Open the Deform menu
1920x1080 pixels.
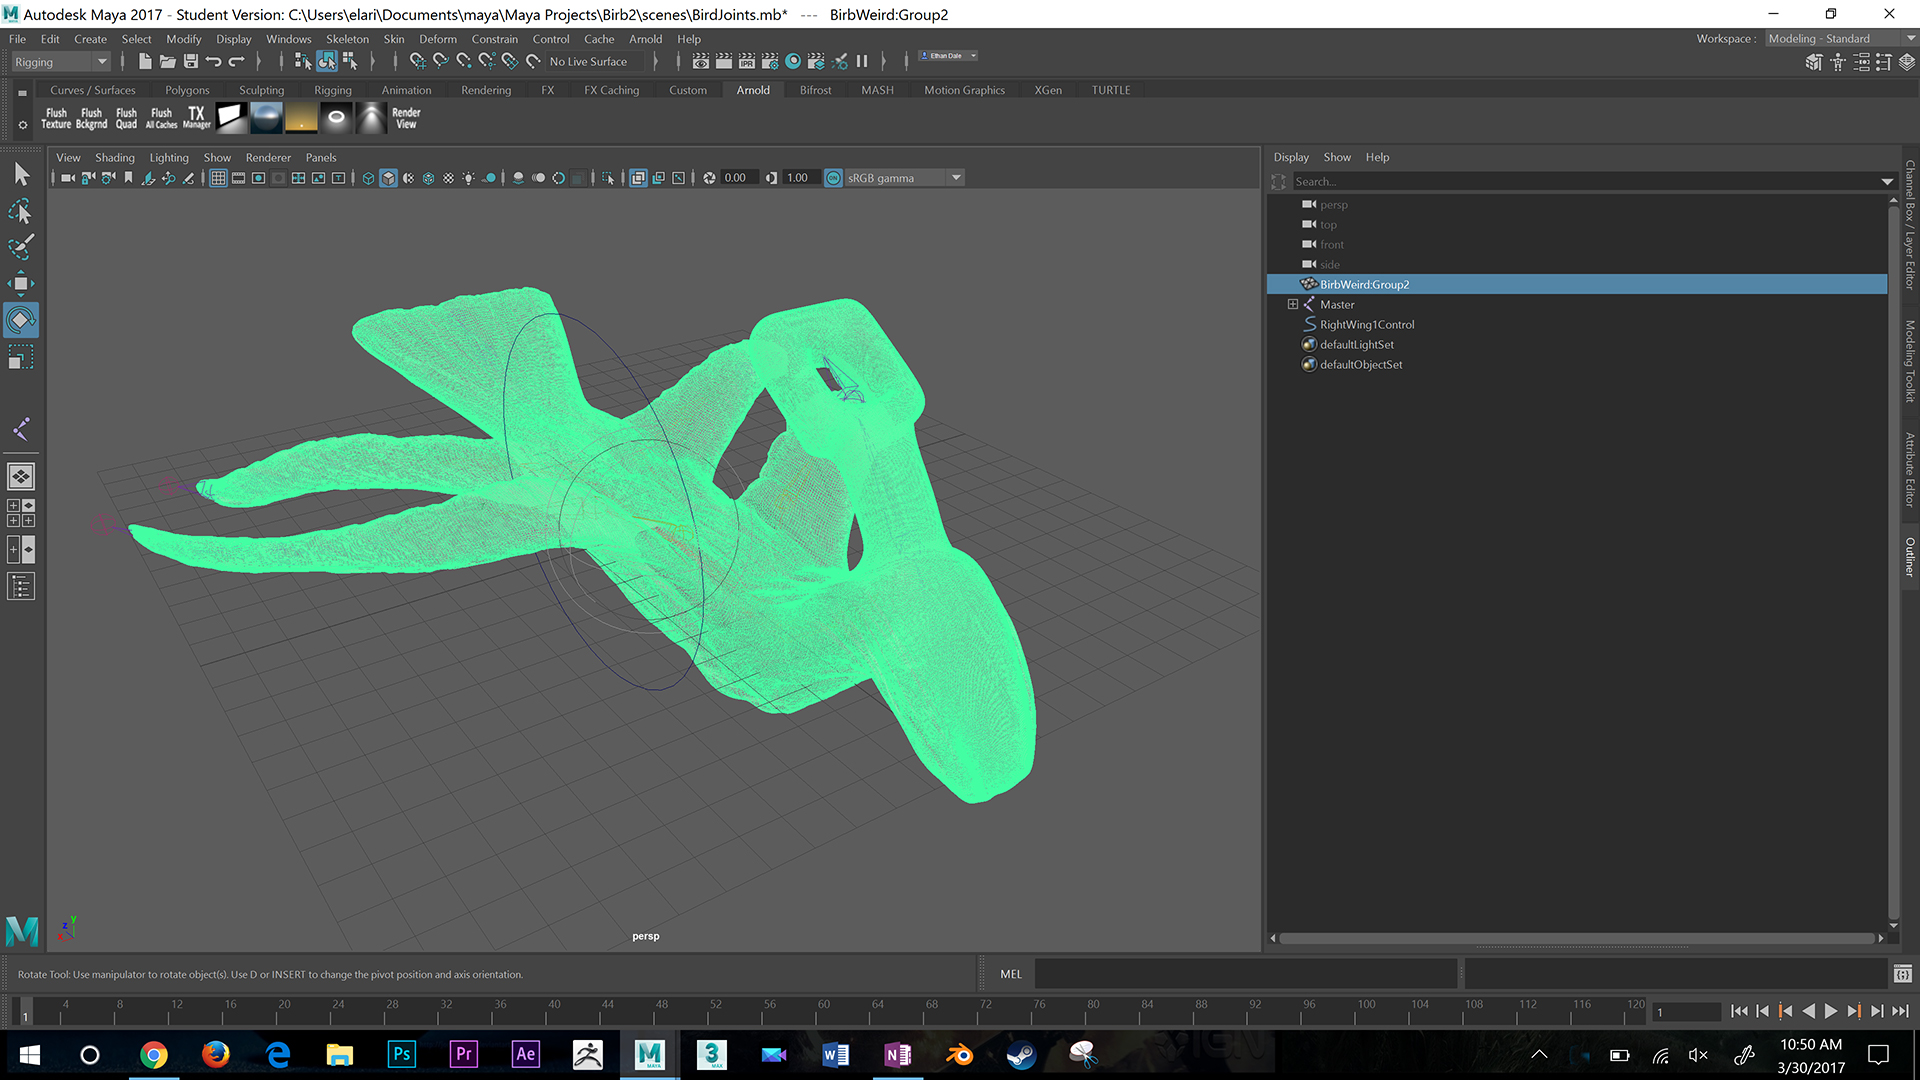coord(437,39)
